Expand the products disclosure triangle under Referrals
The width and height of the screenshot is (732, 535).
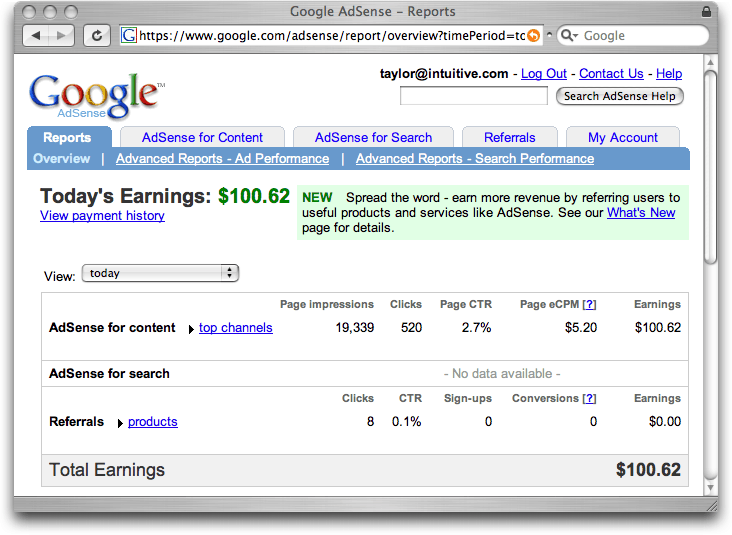tap(120, 423)
